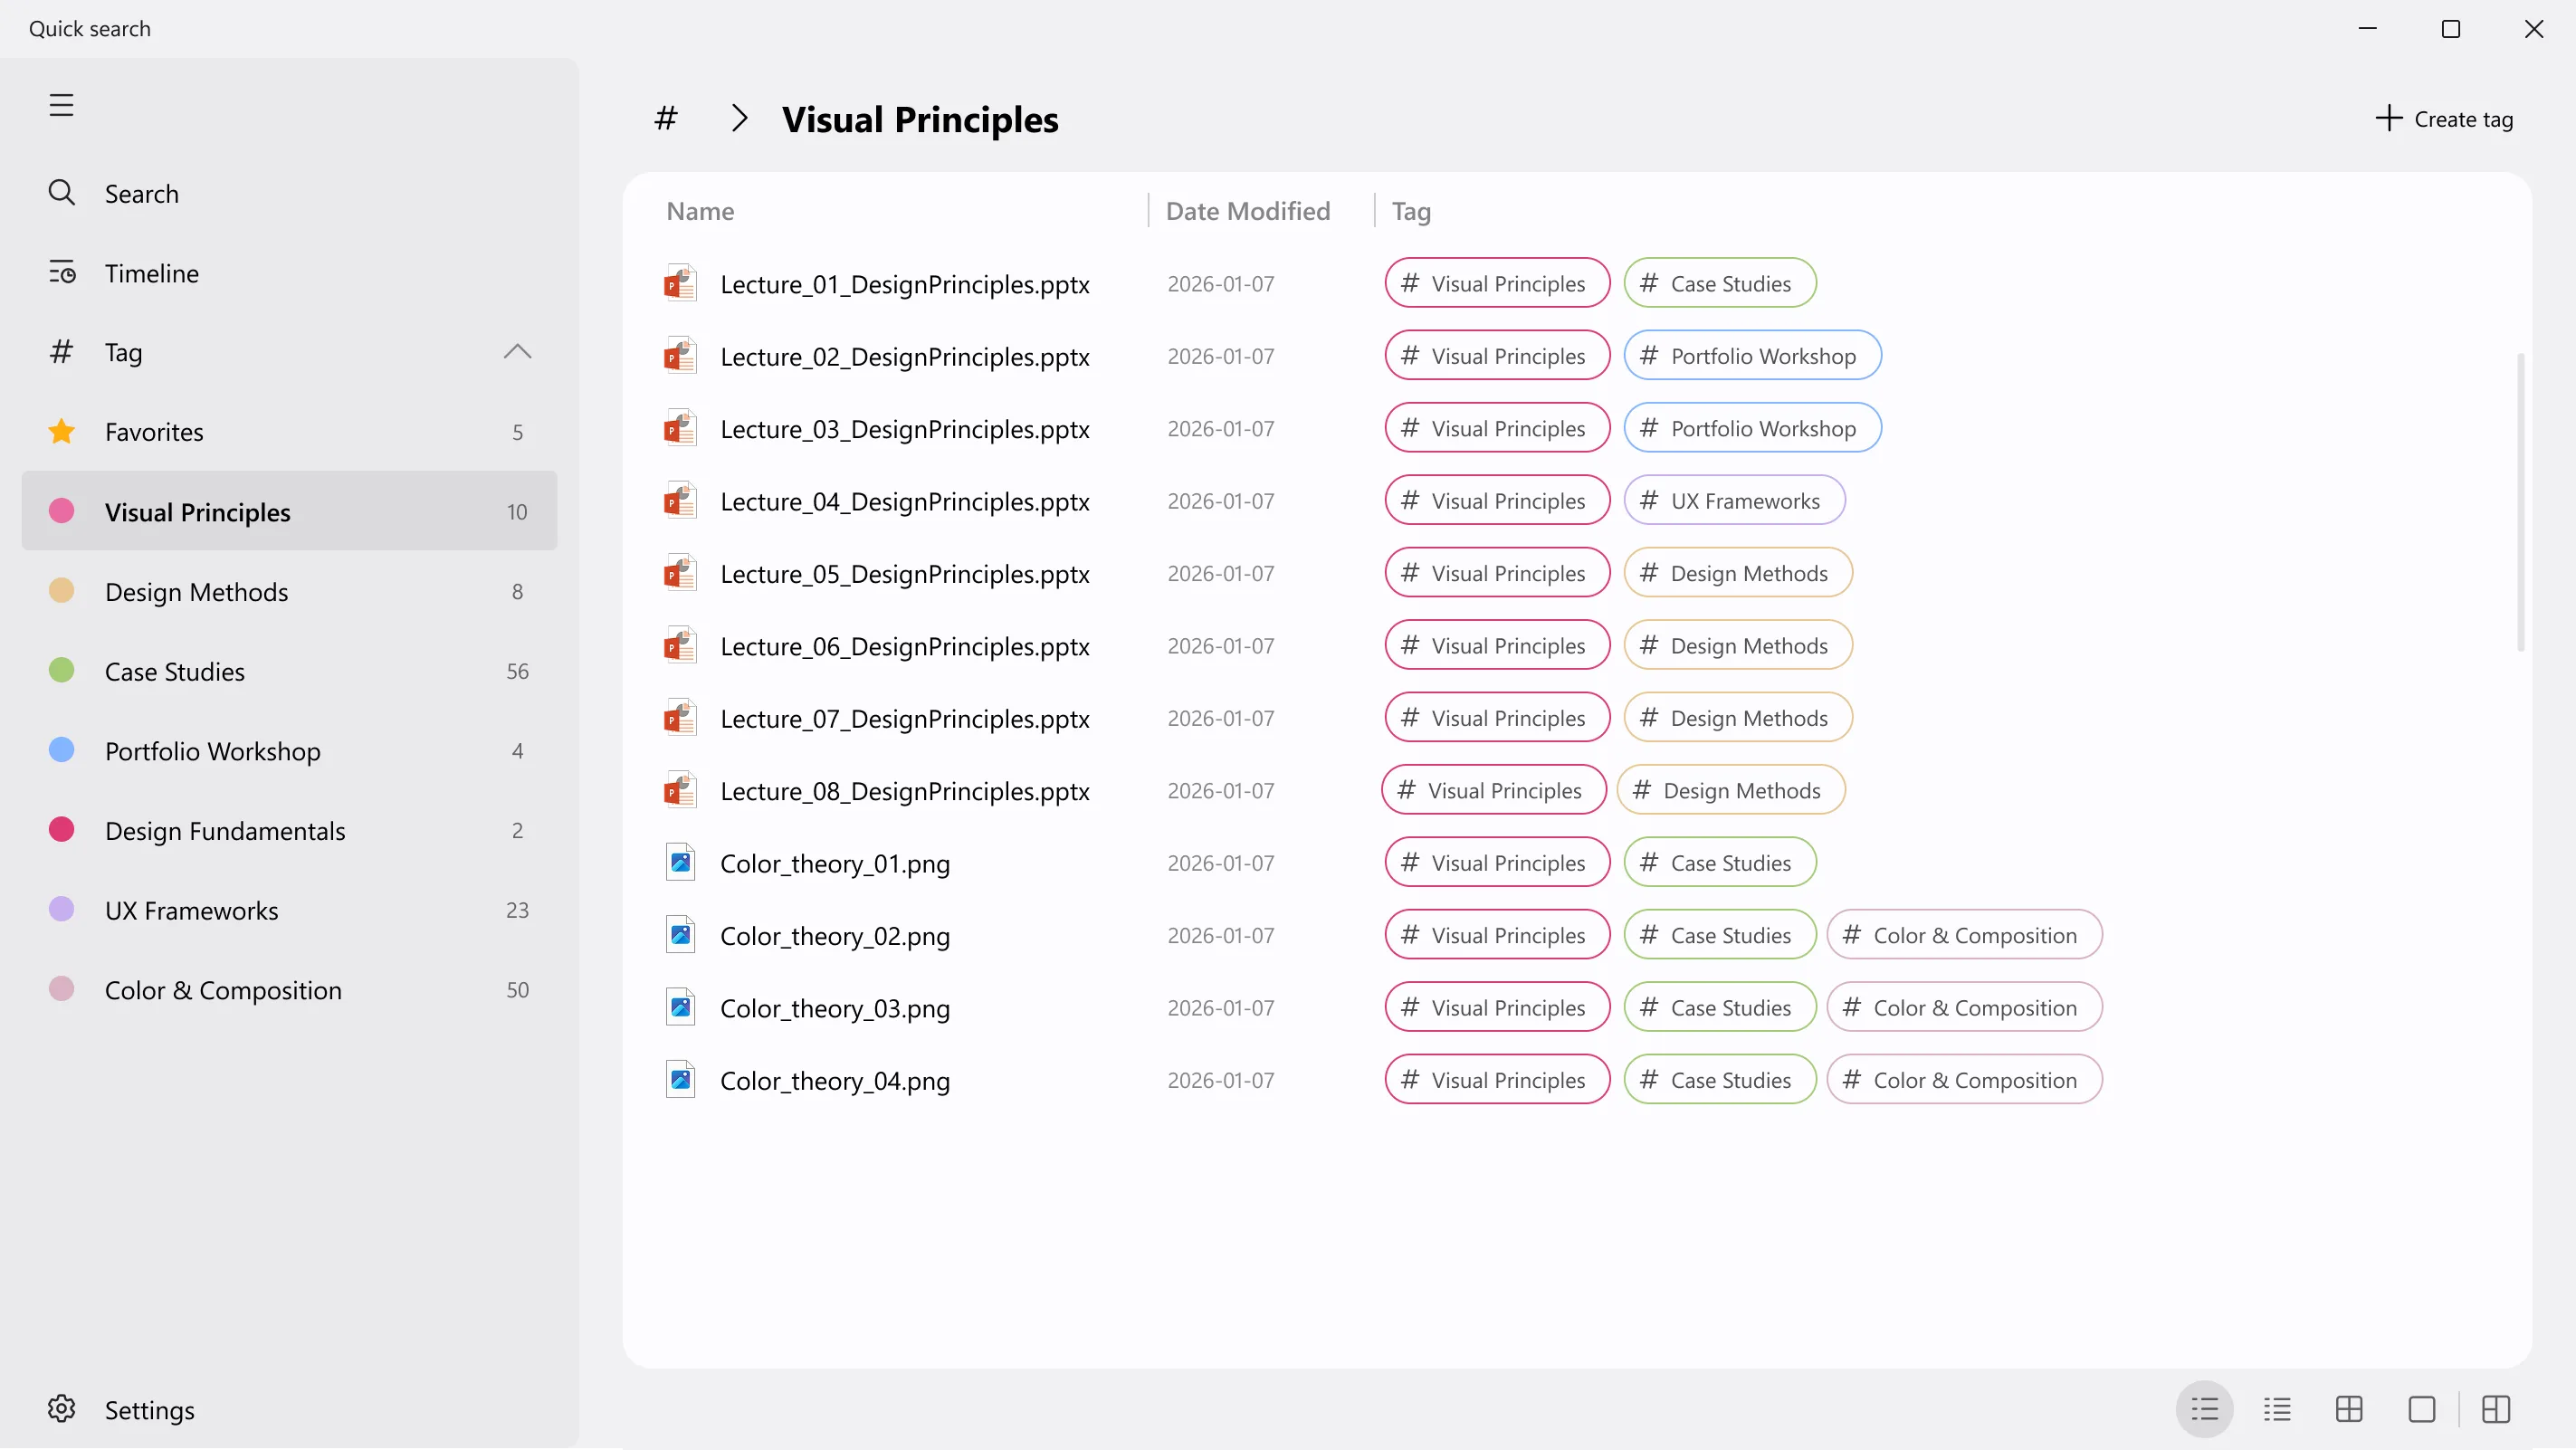This screenshot has width=2576, height=1450.
Task: Open the Timeline view icon
Action: (x=61, y=272)
